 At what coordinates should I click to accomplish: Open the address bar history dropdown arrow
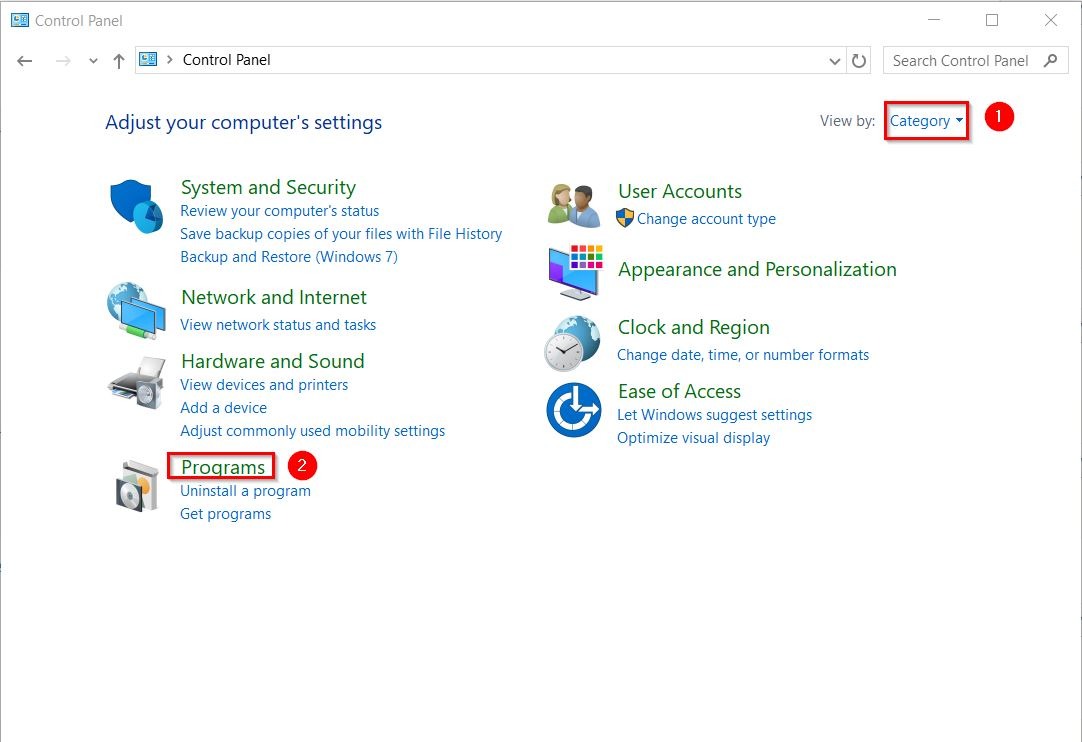(835, 61)
